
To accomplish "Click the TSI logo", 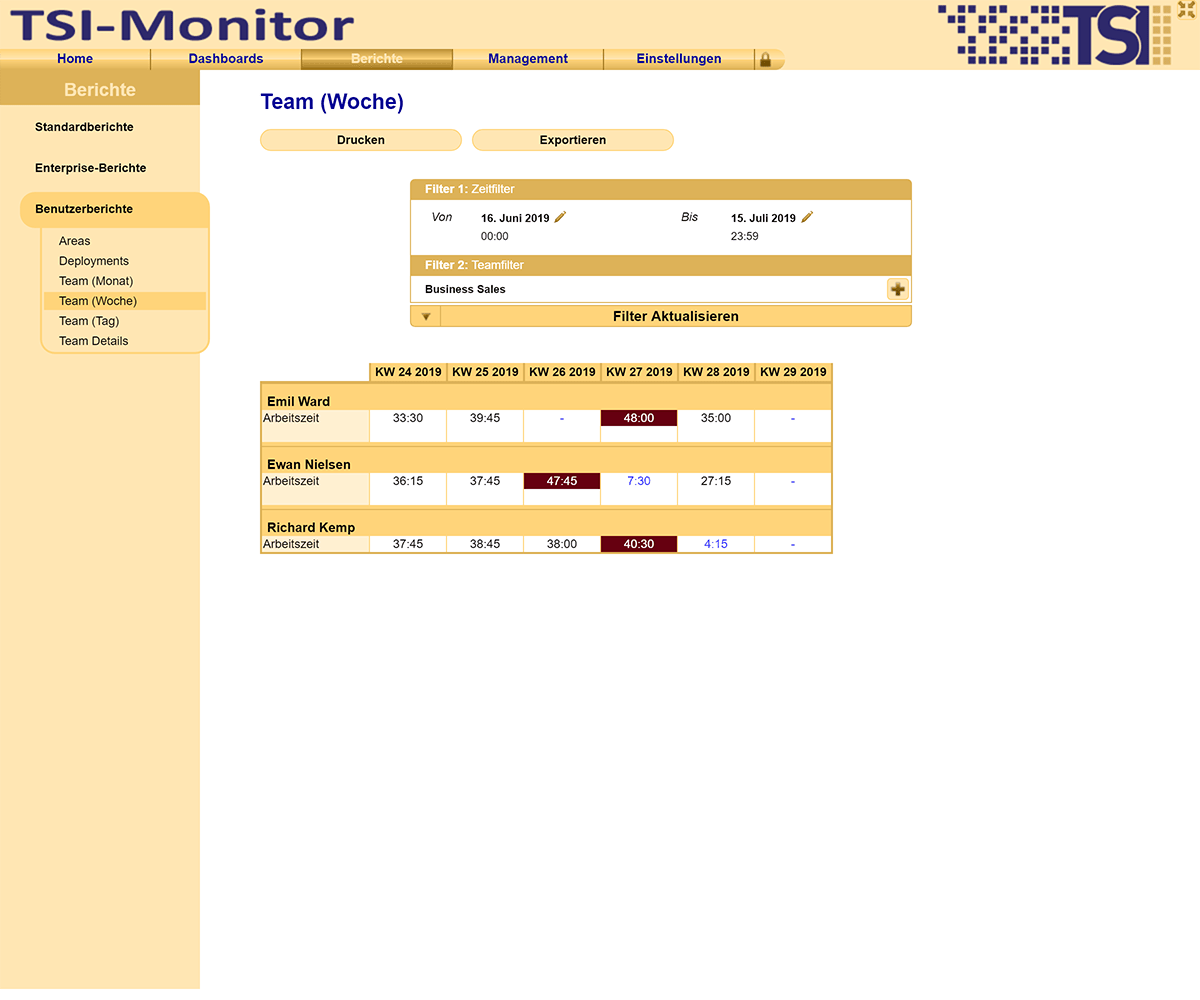I will click(x=1053, y=35).
